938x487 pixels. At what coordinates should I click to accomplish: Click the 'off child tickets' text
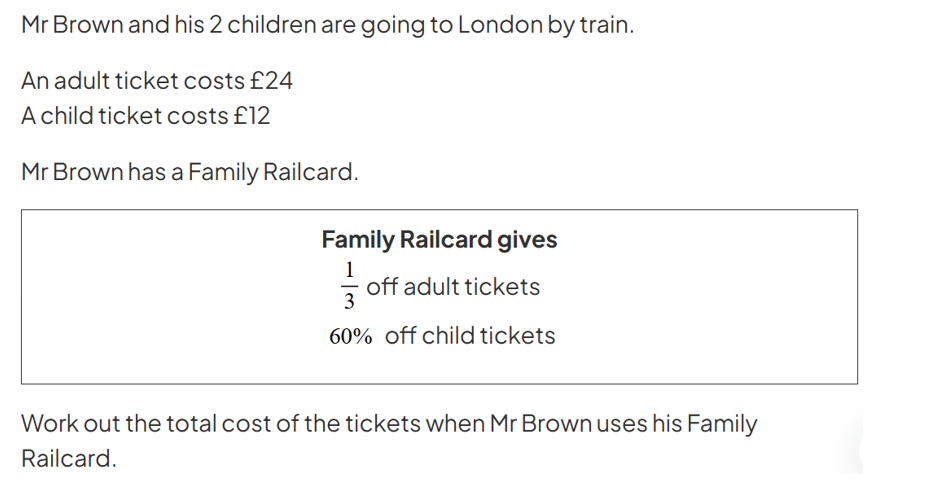tap(470, 336)
